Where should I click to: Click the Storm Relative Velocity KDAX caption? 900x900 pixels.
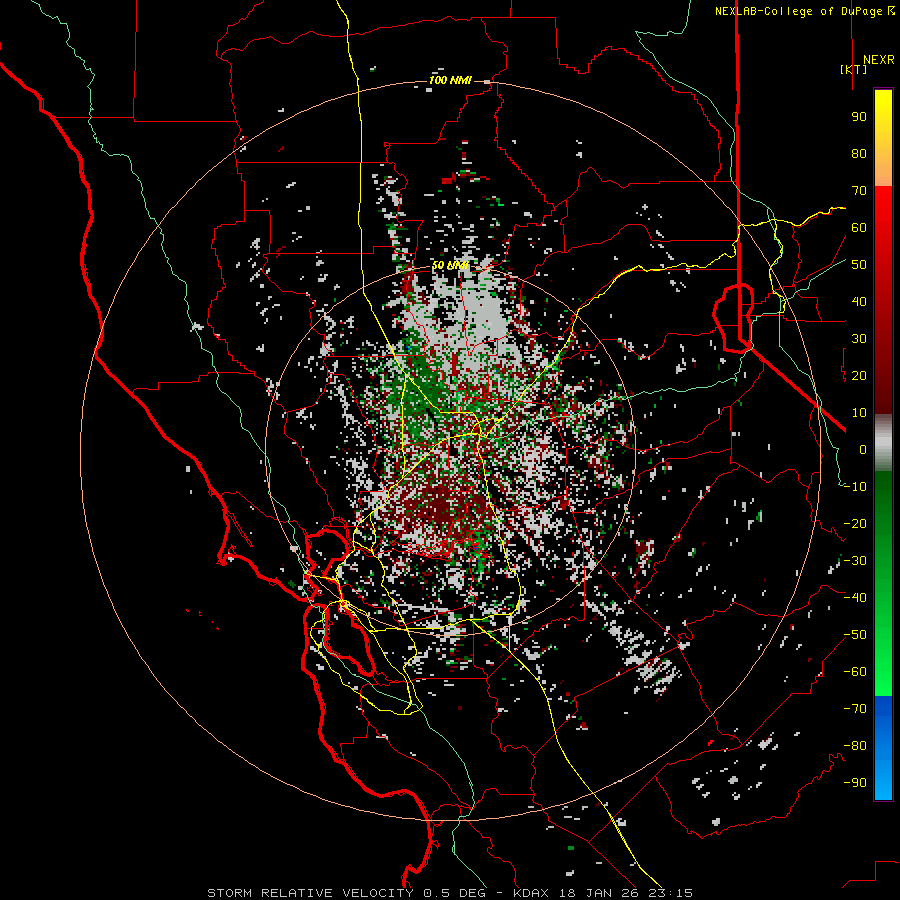[x=449, y=893]
